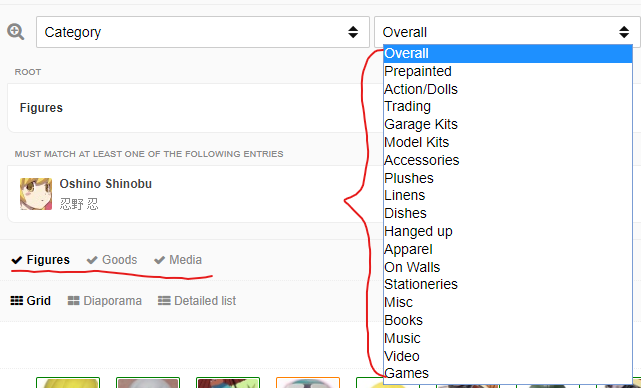Click the magnifier zoom icon
The width and height of the screenshot is (641, 388).
(16, 31)
